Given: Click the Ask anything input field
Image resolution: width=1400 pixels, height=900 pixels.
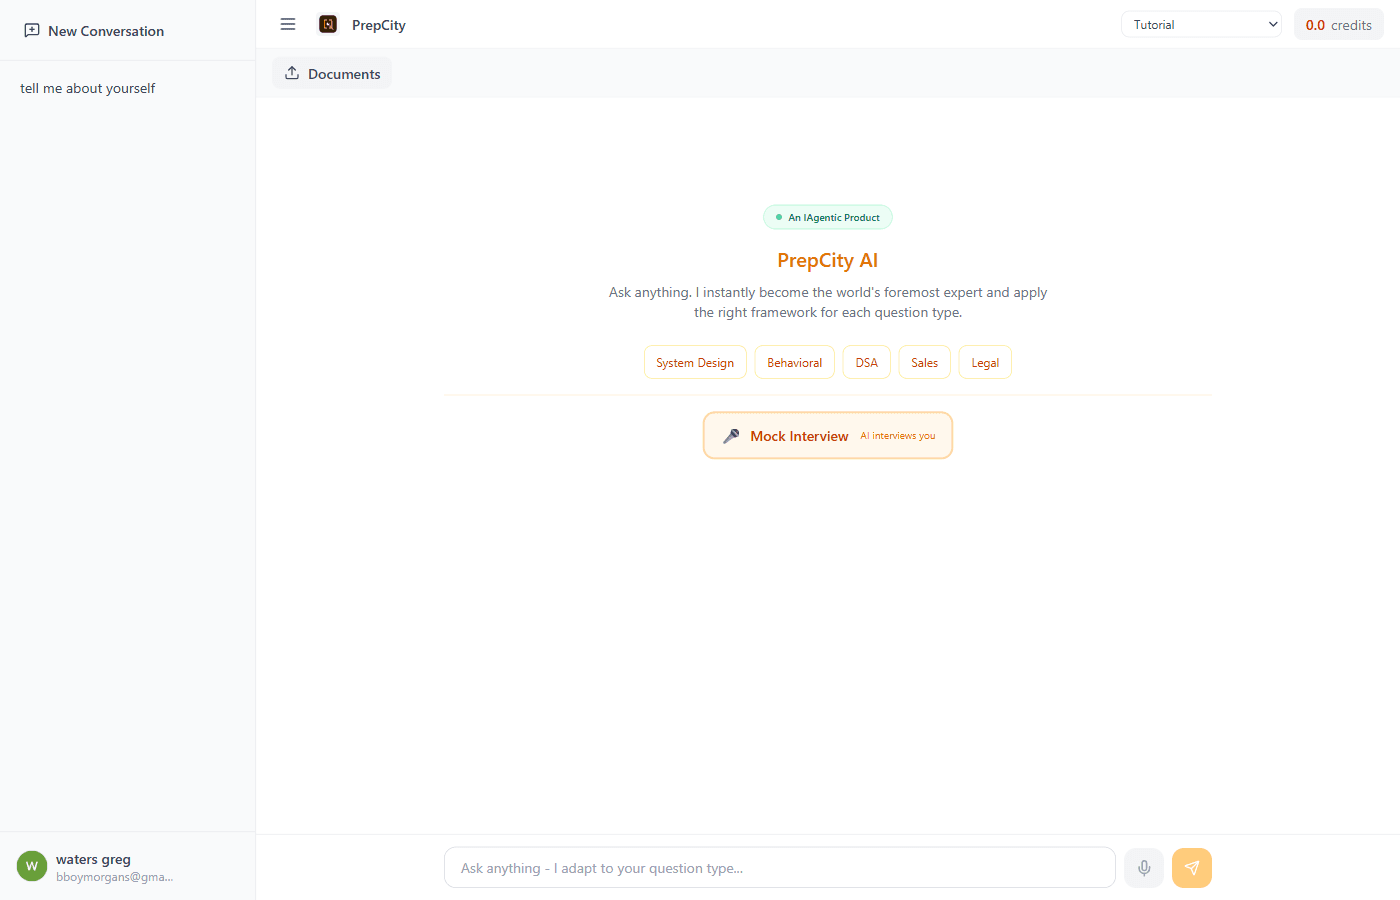Looking at the screenshot, I should (779, 867).
